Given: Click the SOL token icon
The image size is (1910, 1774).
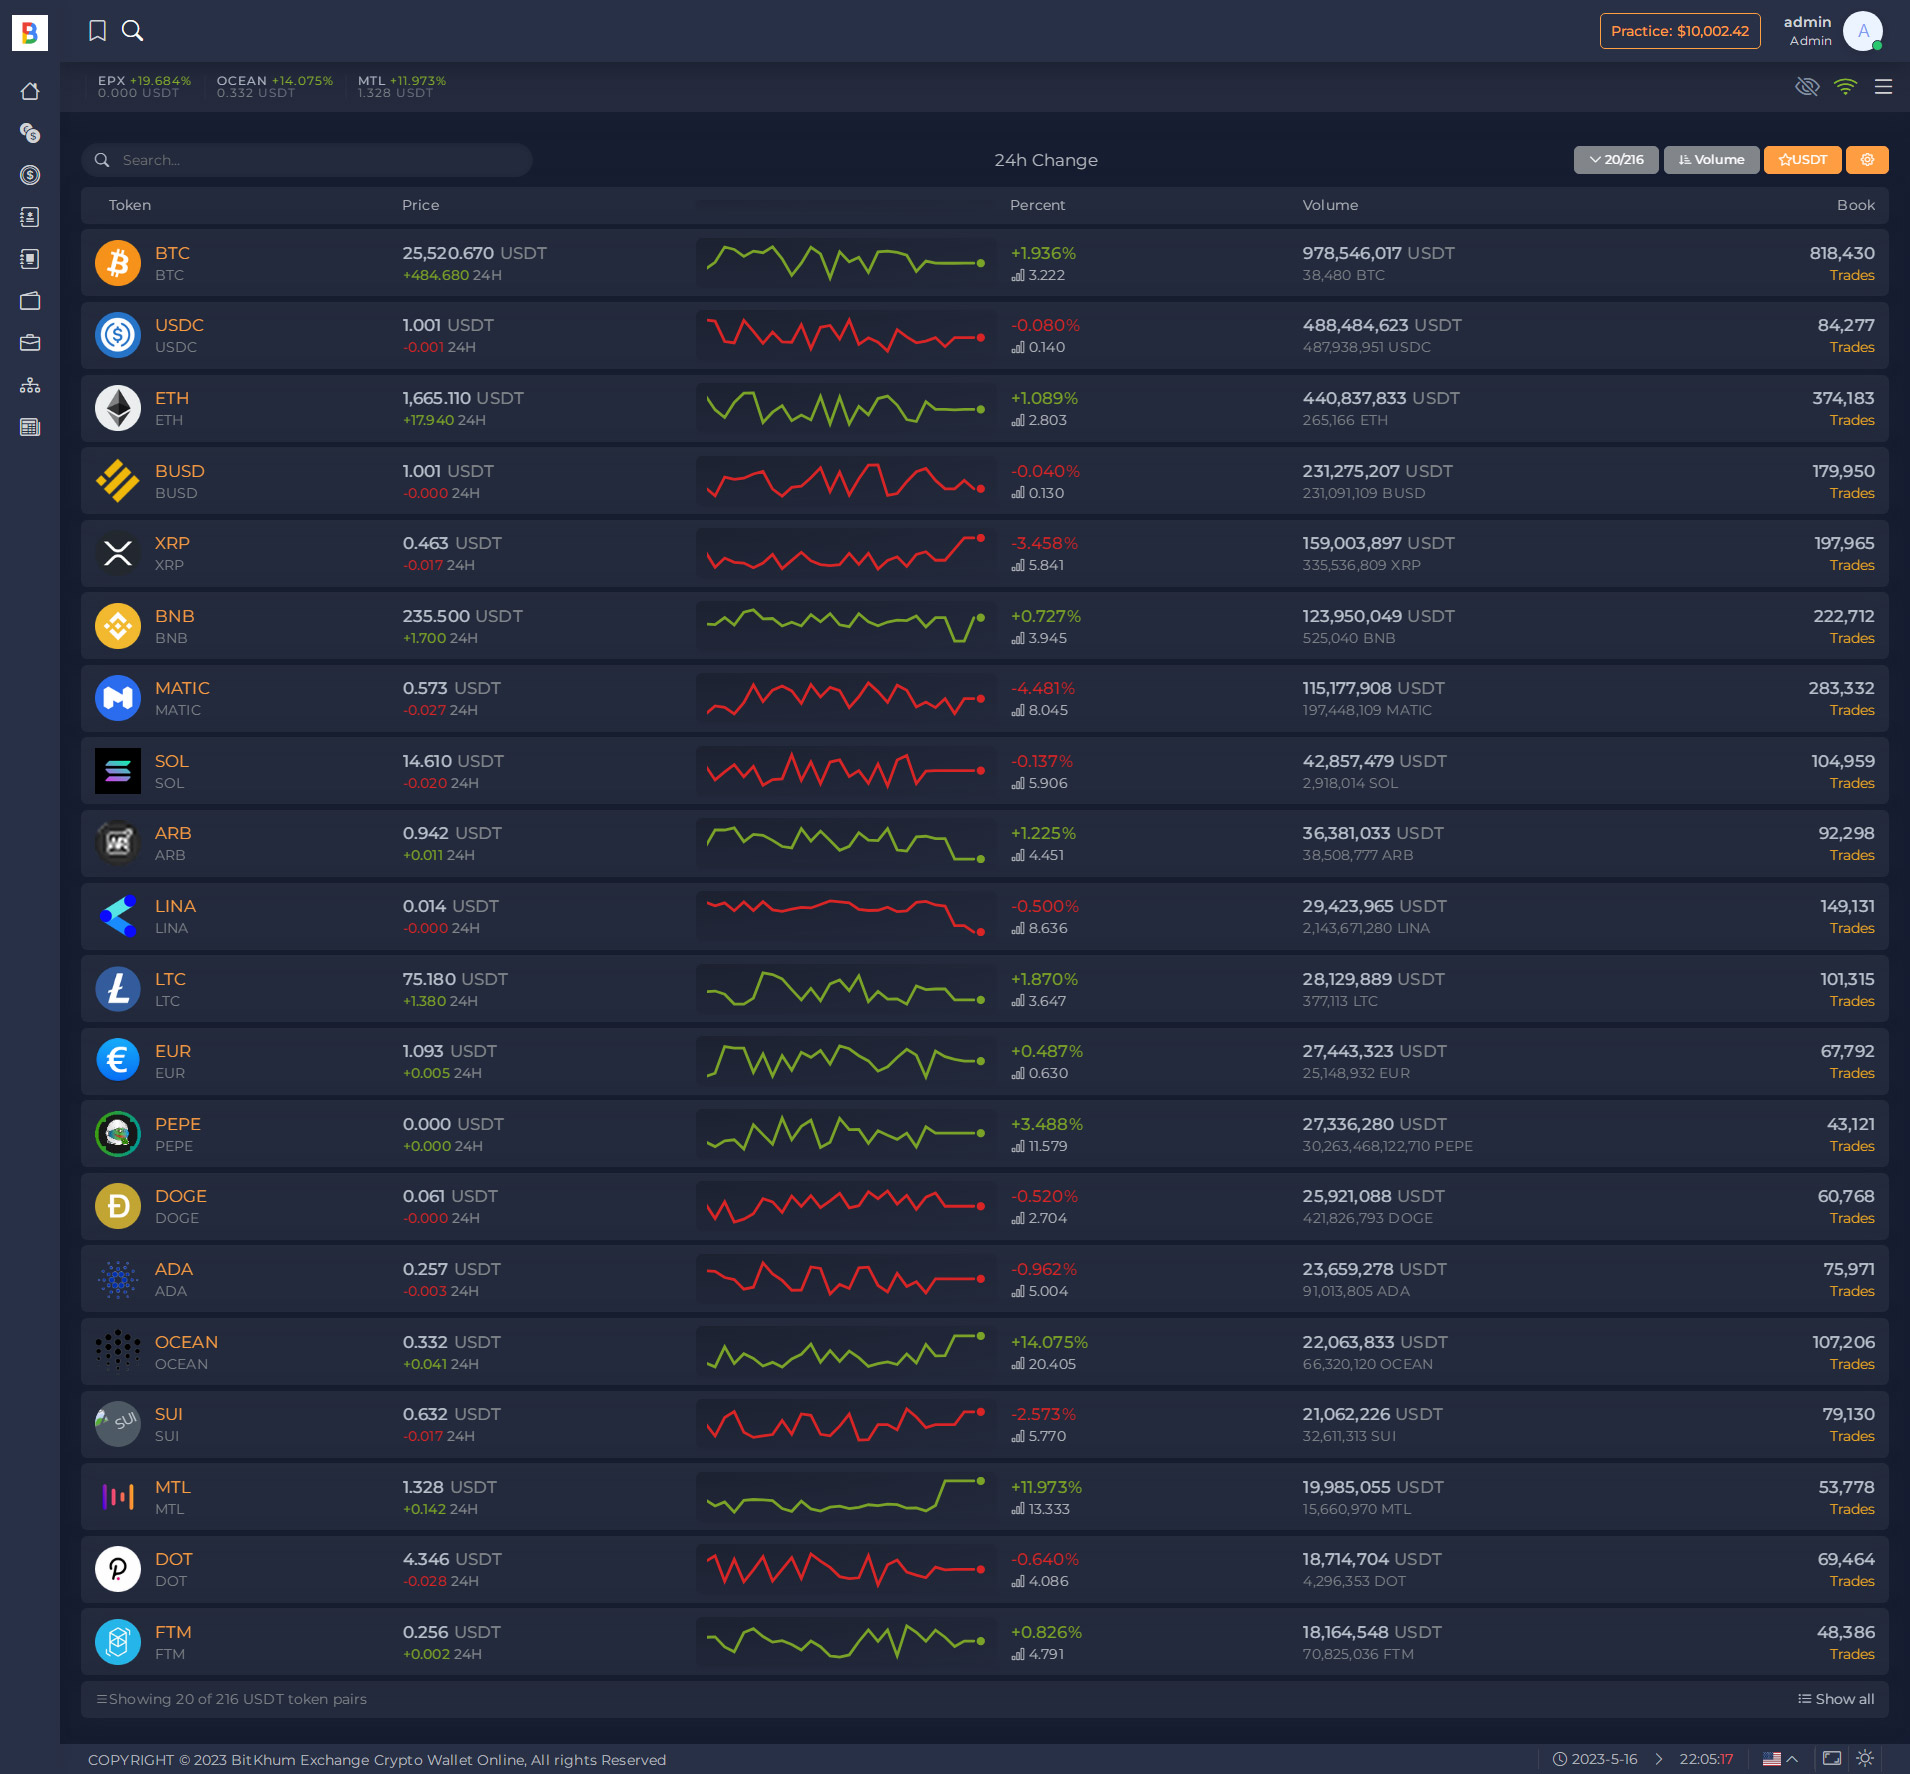Looking at the screenshot, I should pos(118,771).
